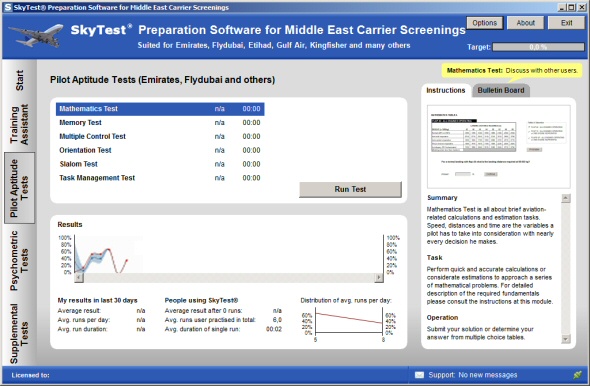Viewport: 590px width, 386px height.
Task: Open the Supplemental Tests side tab
Action: tap(20, 333)
